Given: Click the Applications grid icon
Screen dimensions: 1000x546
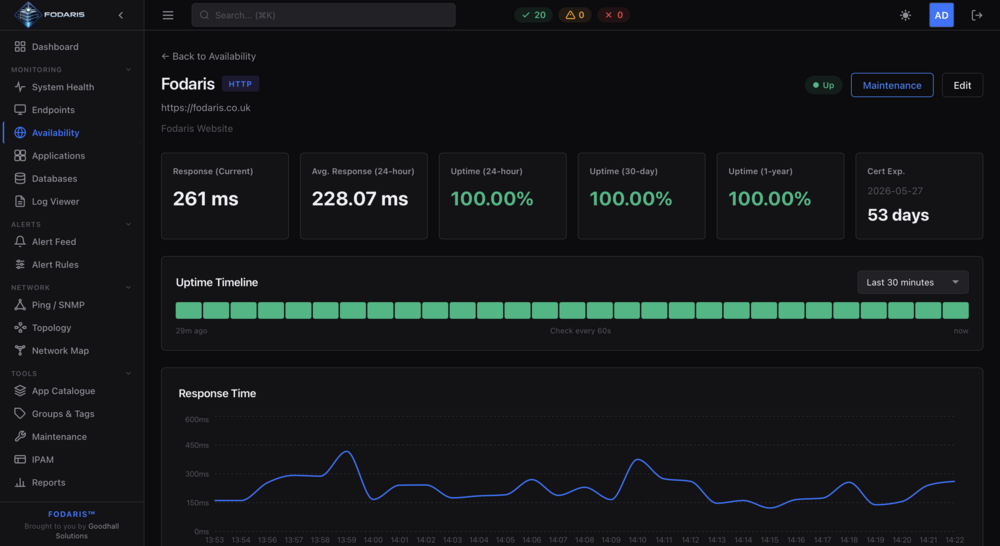Looking at the screenshot, I should pos(20,156).
